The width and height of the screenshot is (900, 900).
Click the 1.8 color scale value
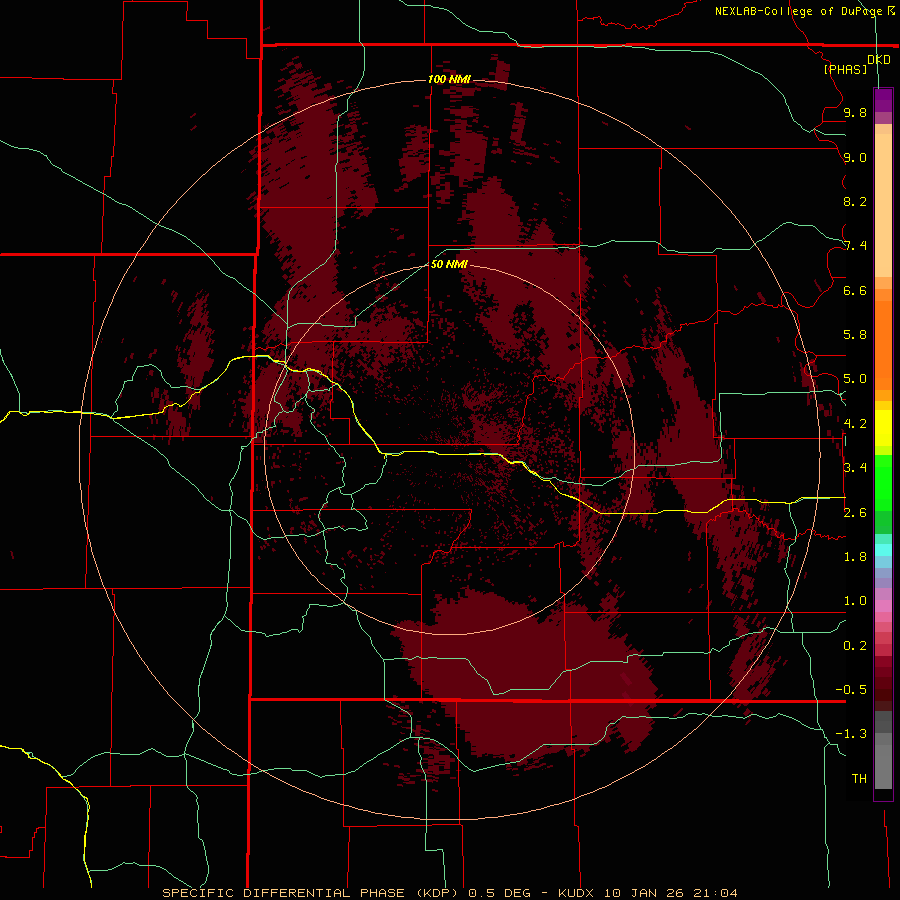pyautogui.click(x=855, y=556)
